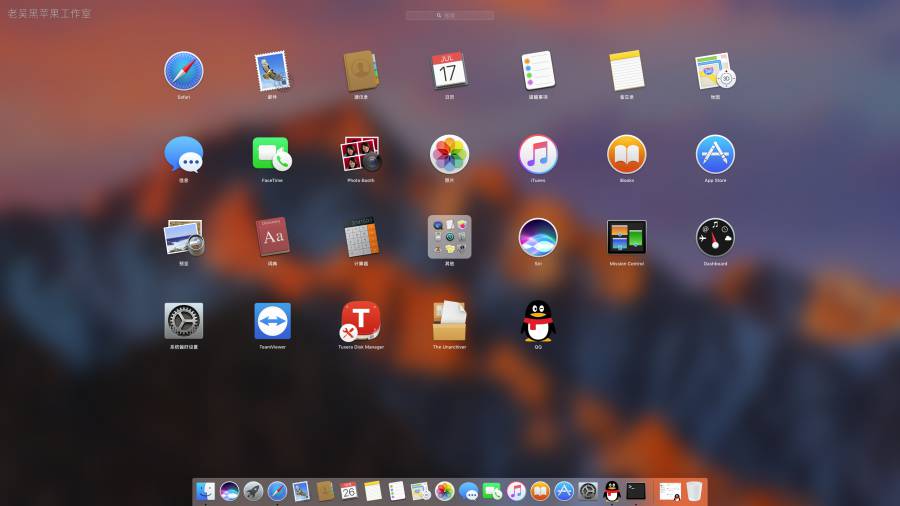
Task: Open Contacts in the Launchpad grid
Action: tap(361, 71)
